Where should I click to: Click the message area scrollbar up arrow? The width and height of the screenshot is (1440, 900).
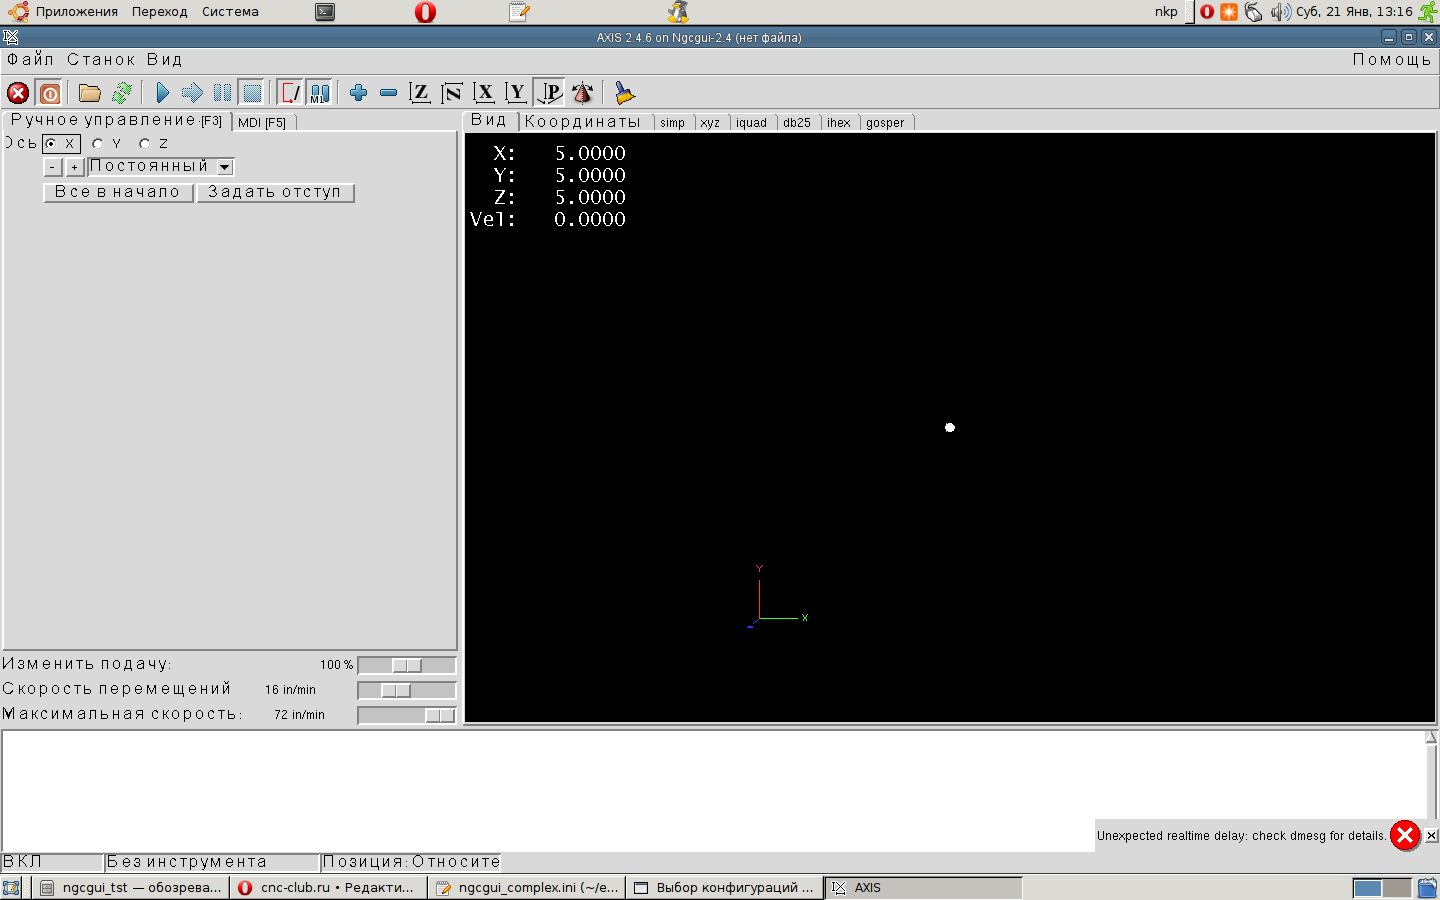(1431, 738)
